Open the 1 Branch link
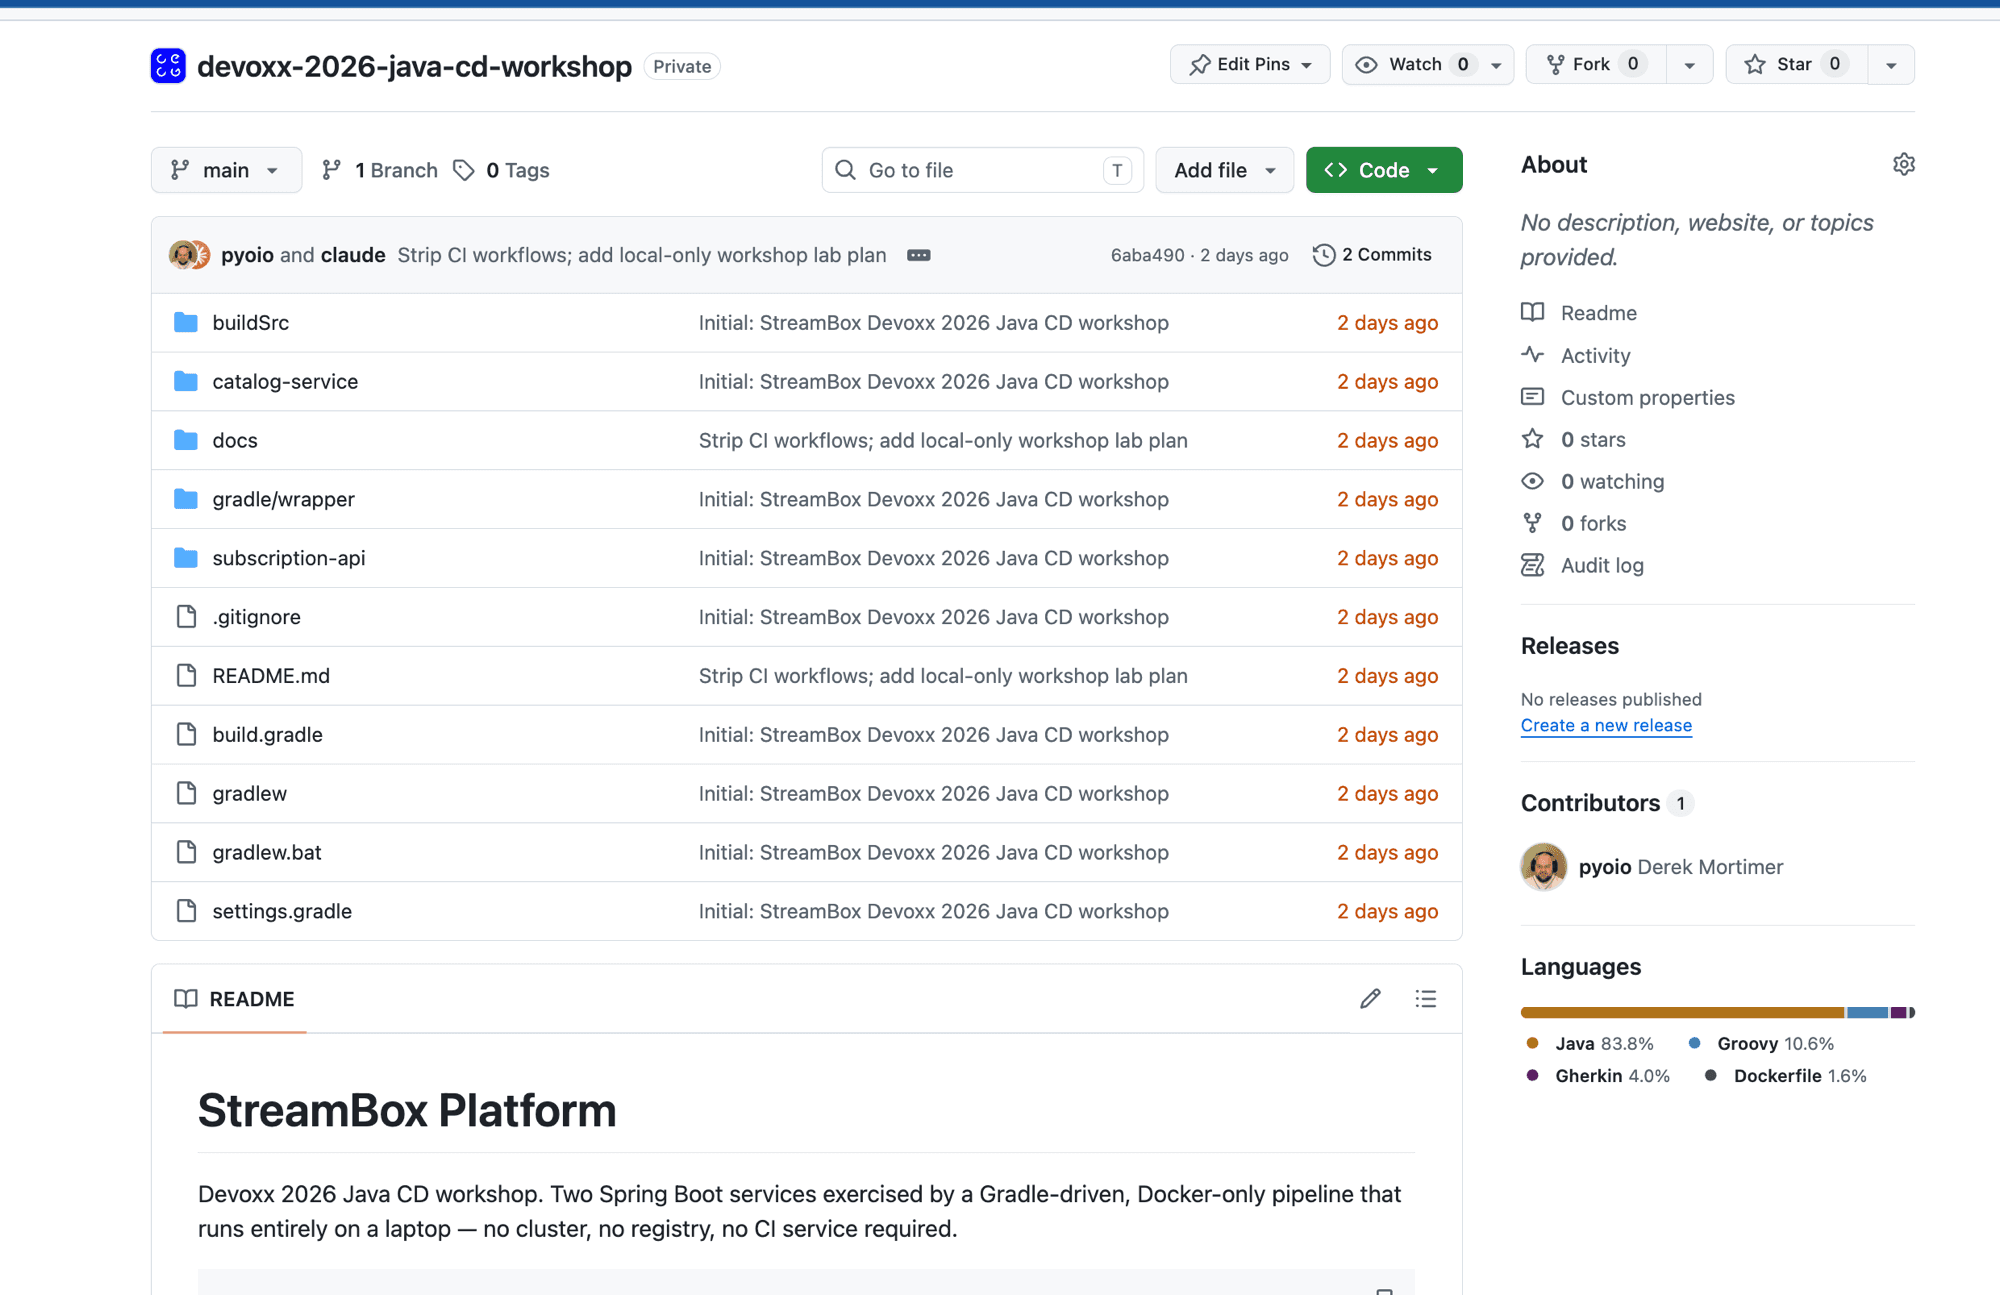The width and height of the screenshot is (2000, 1295). tap(380, 170)
